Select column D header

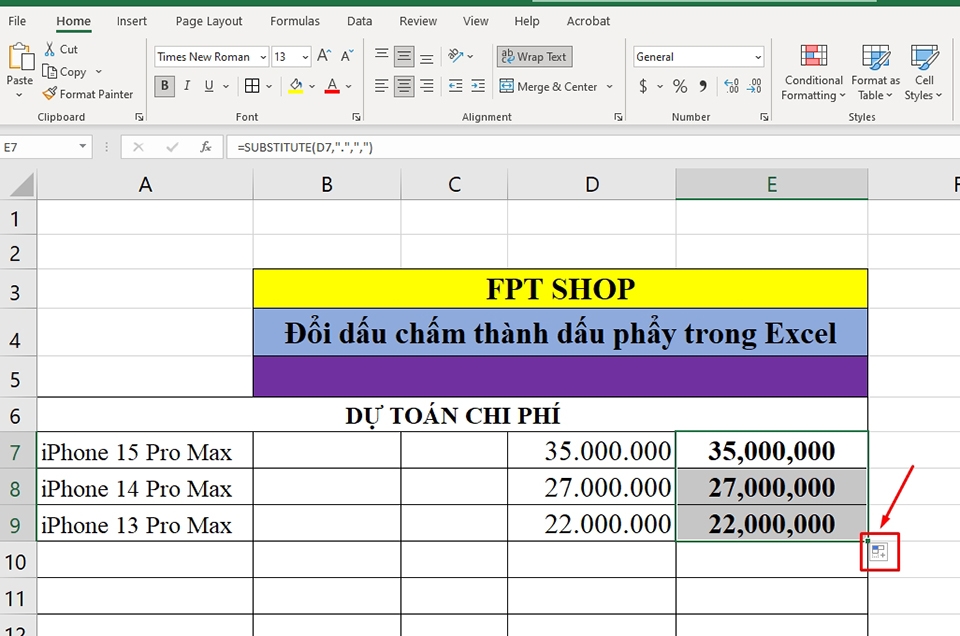(591, 184)
